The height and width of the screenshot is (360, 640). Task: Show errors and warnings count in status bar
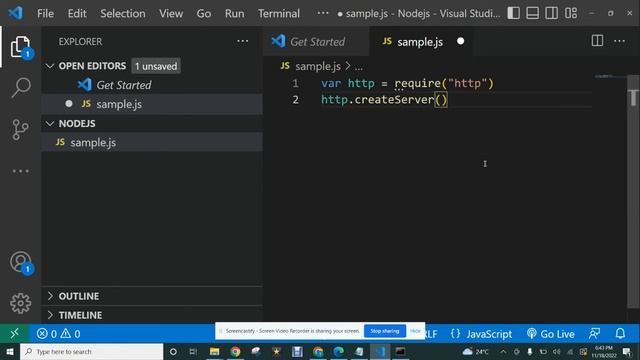point(59,334)
